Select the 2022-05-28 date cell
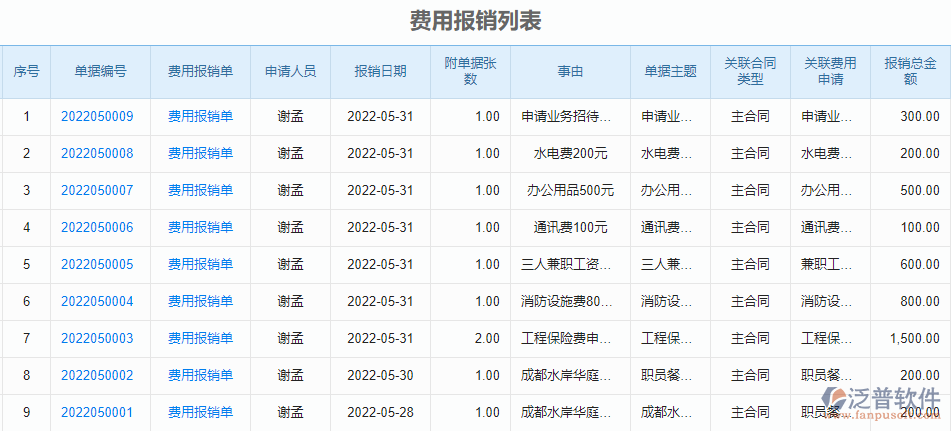 (380, 412)
